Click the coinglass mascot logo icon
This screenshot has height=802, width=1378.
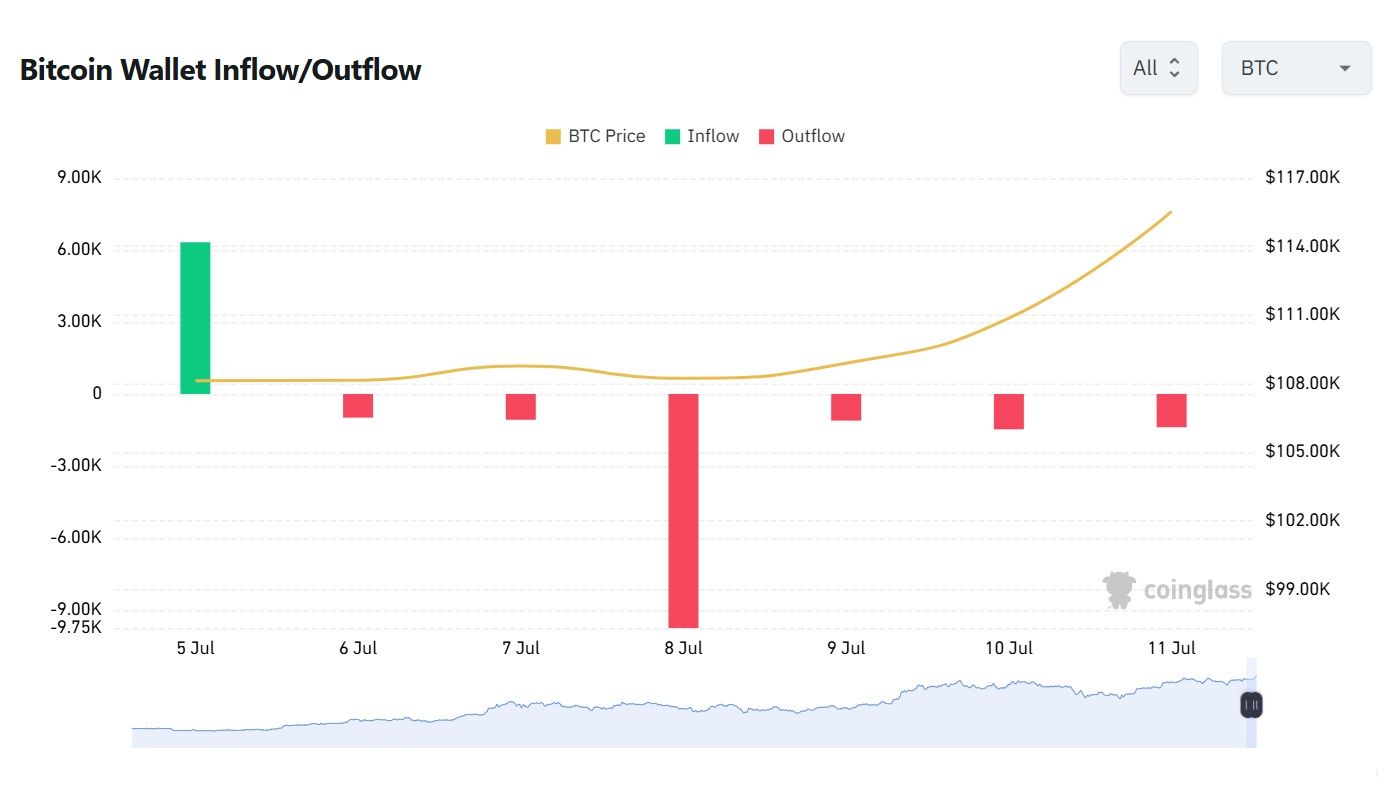pyautogui.click(x=1118, y=589)
